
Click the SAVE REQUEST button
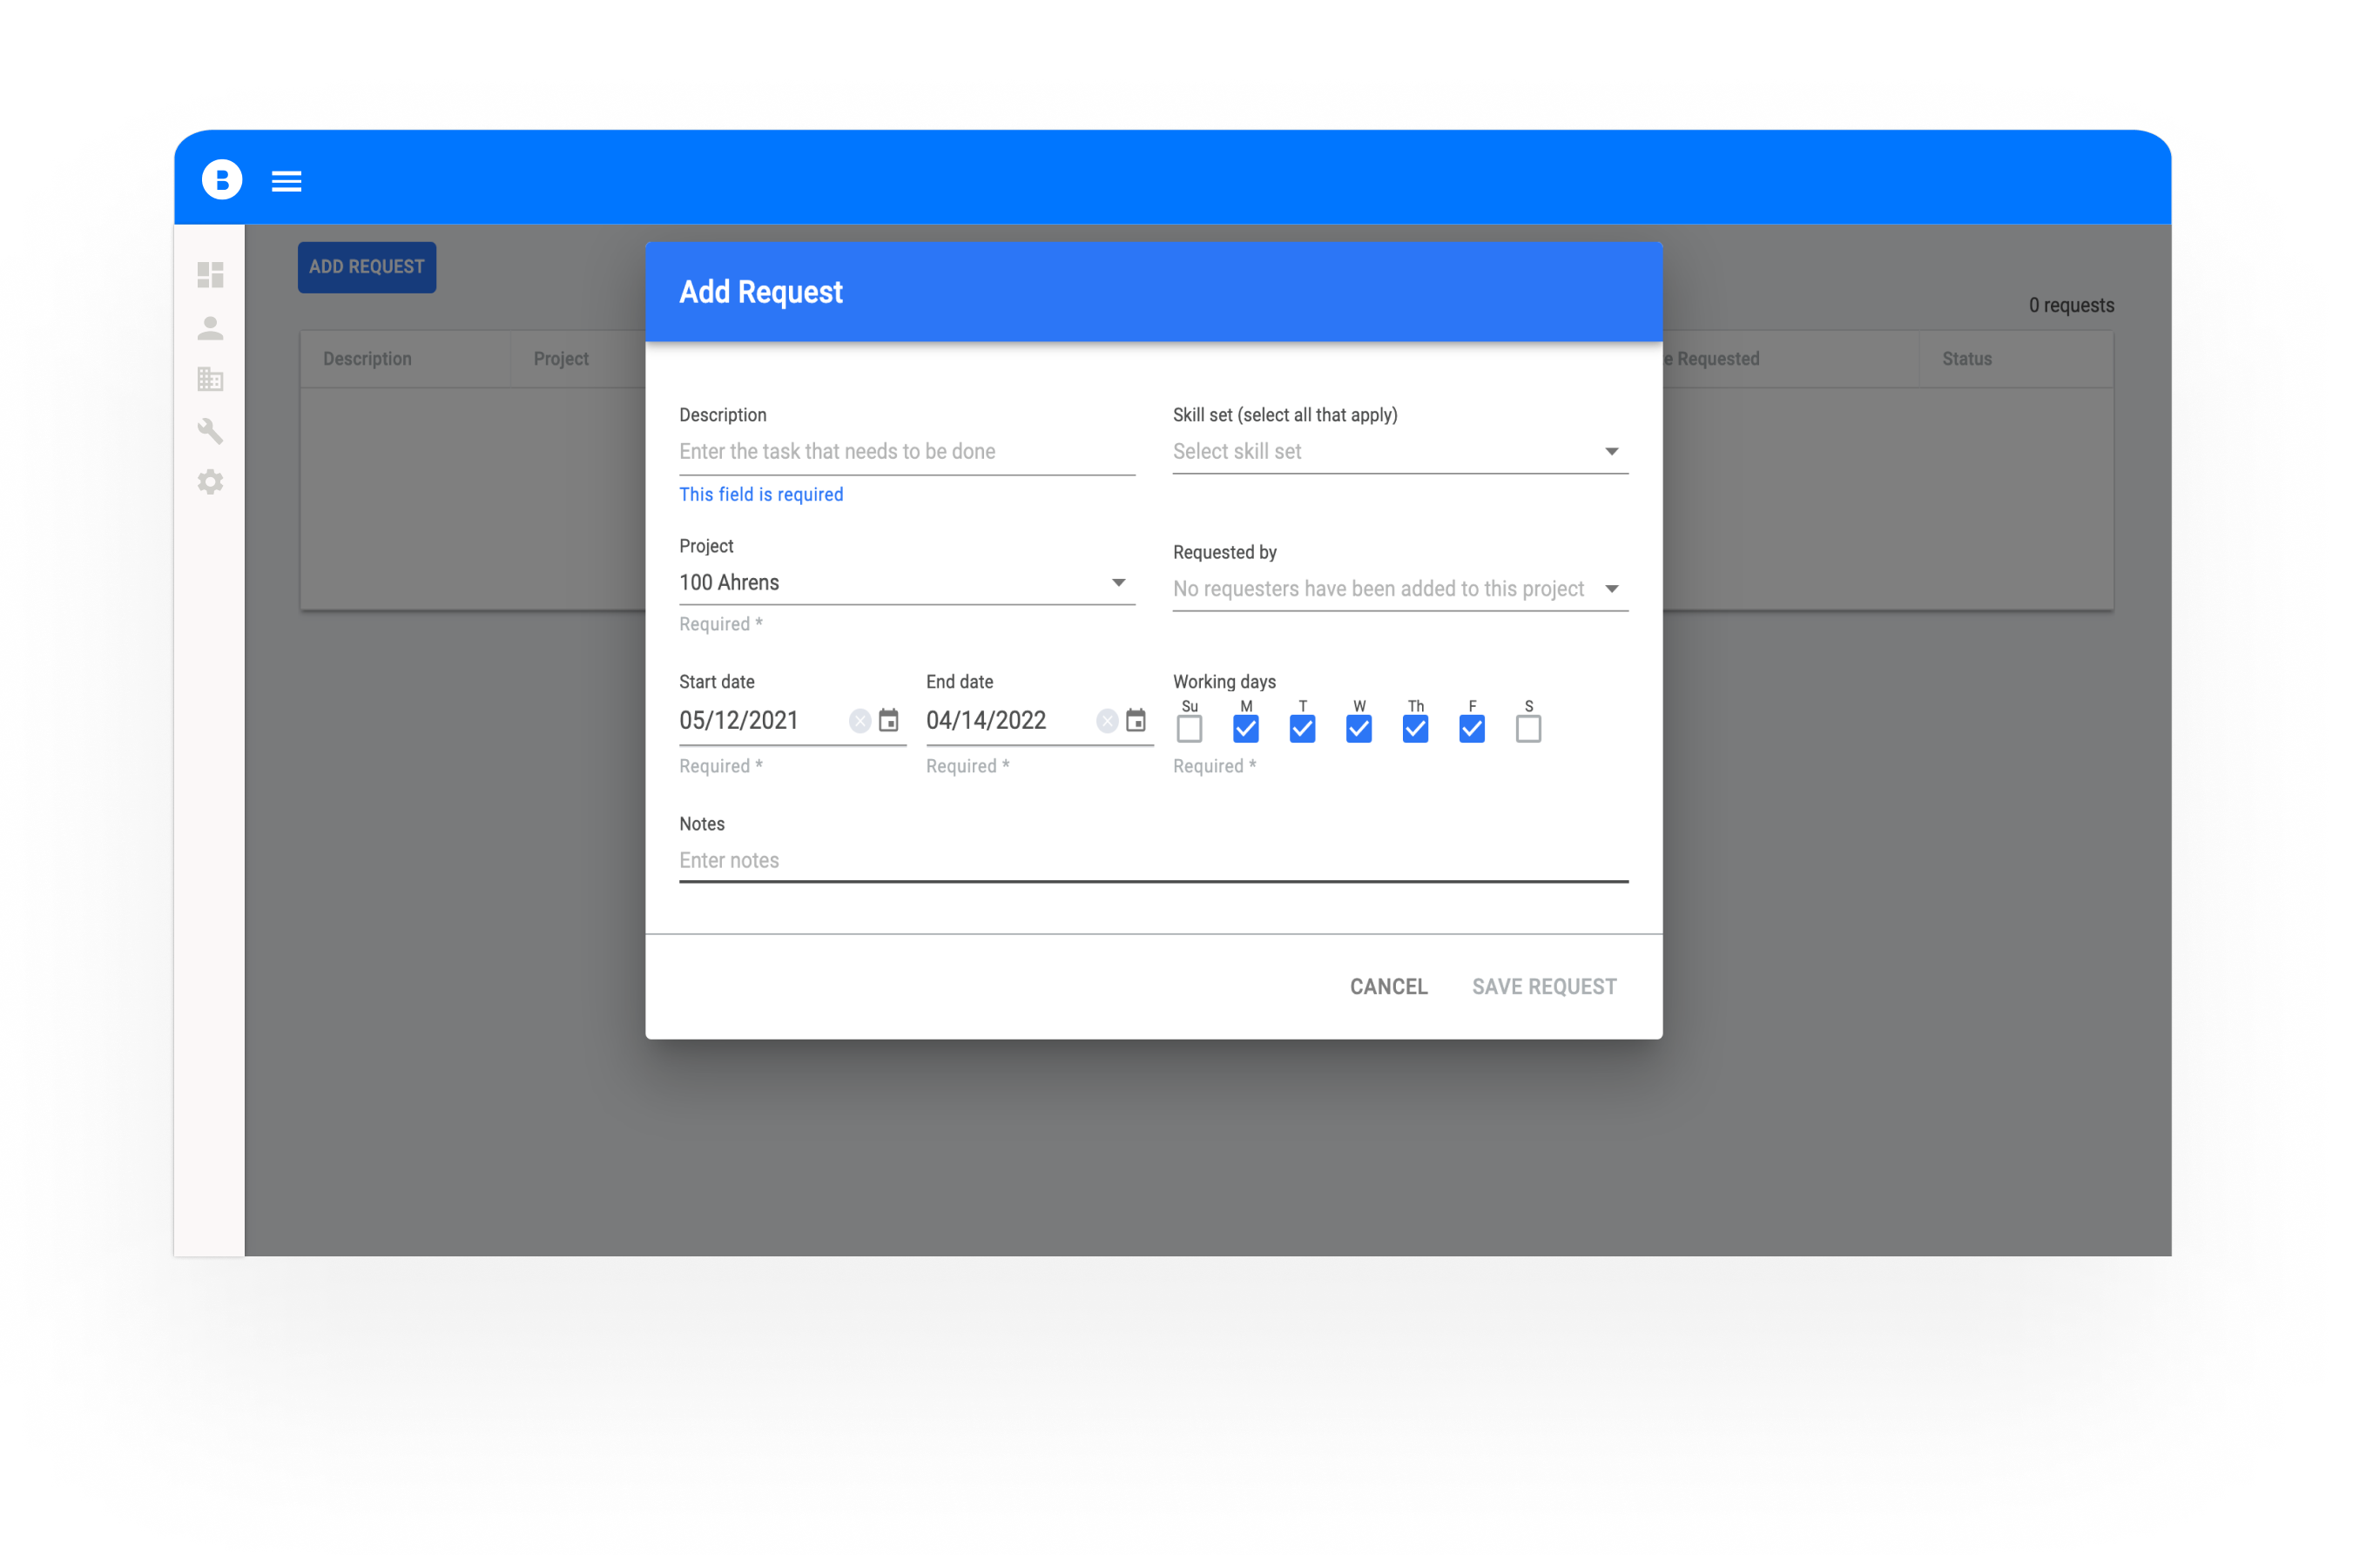click(1544, 986)
